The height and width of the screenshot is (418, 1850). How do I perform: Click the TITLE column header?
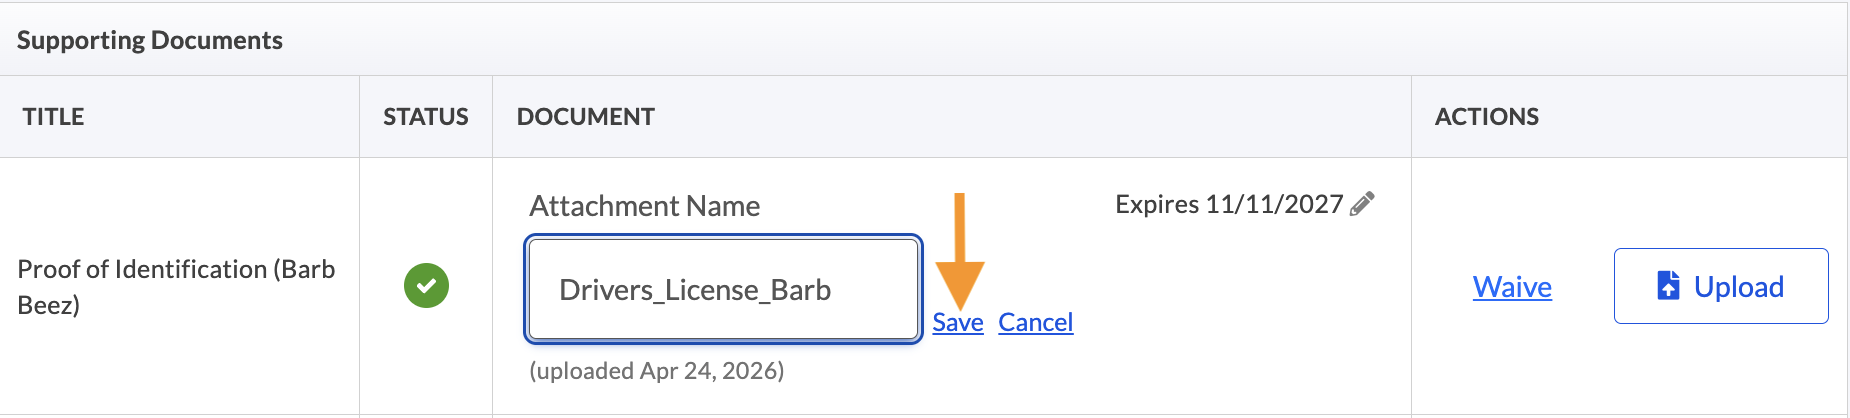[54, 117]
